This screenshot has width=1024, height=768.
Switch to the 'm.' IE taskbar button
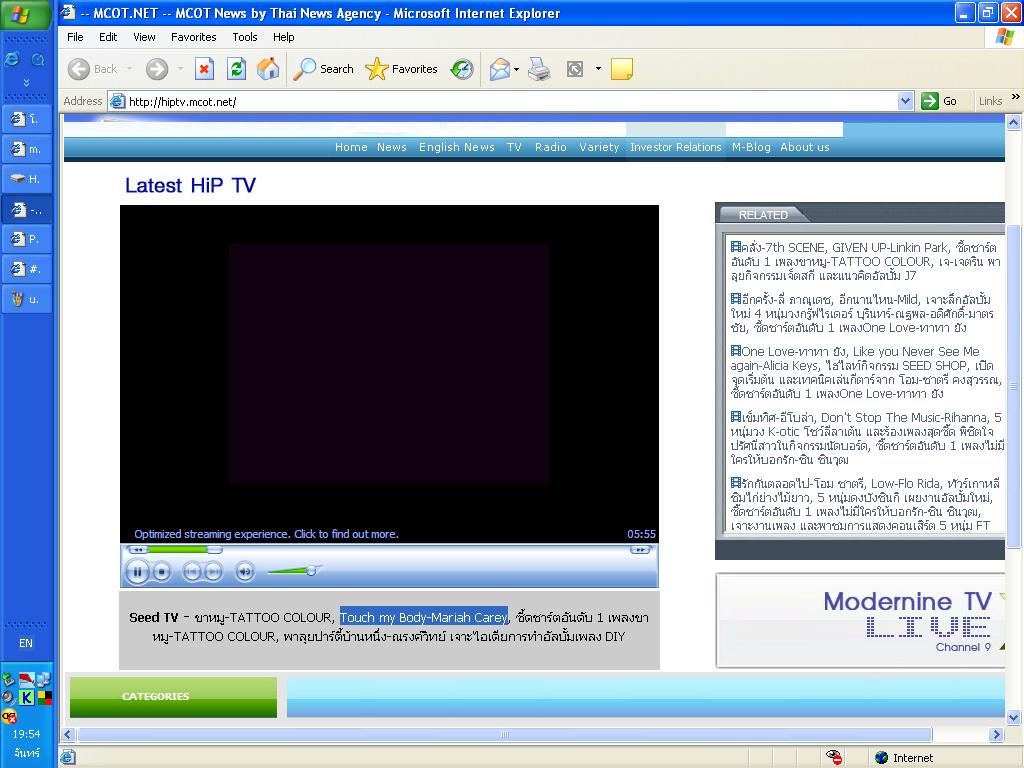click(27, 149)
